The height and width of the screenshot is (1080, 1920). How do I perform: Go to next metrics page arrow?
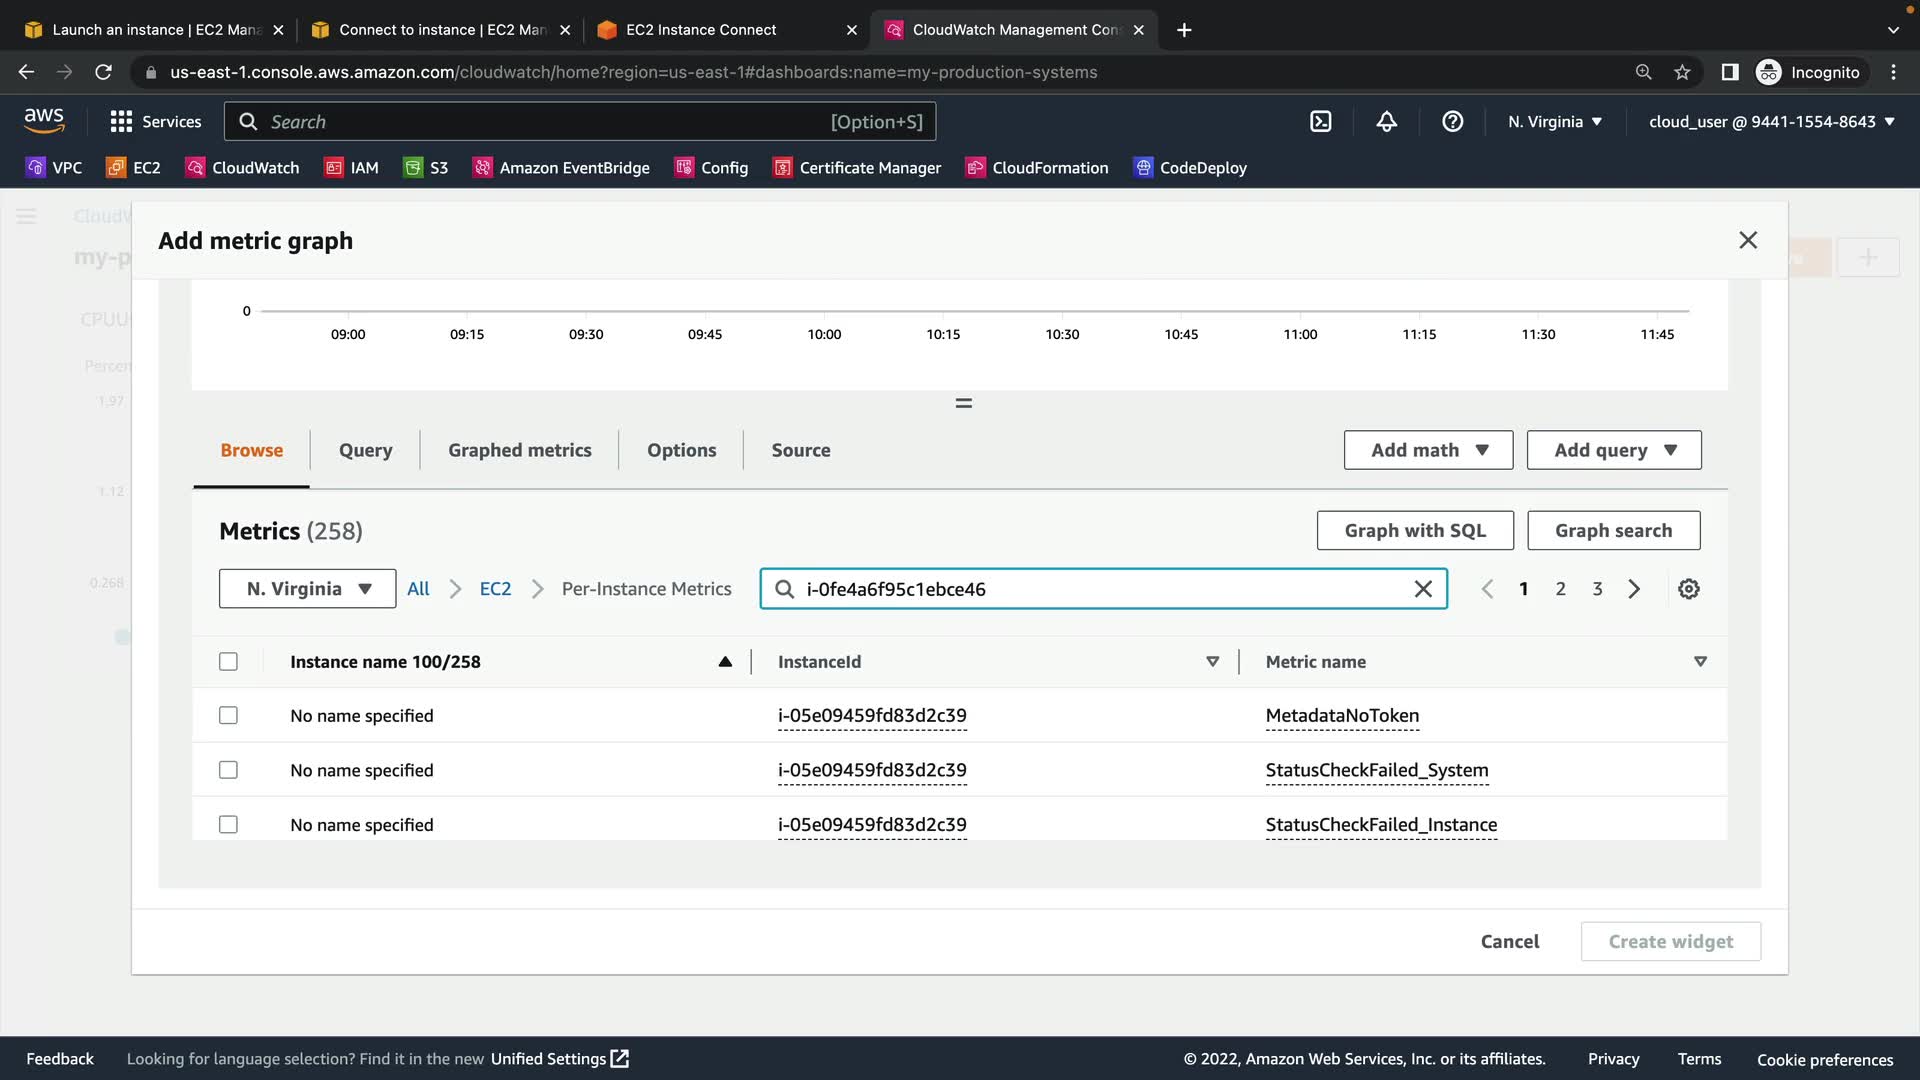pyautogui.click(x=1634, y=589)
